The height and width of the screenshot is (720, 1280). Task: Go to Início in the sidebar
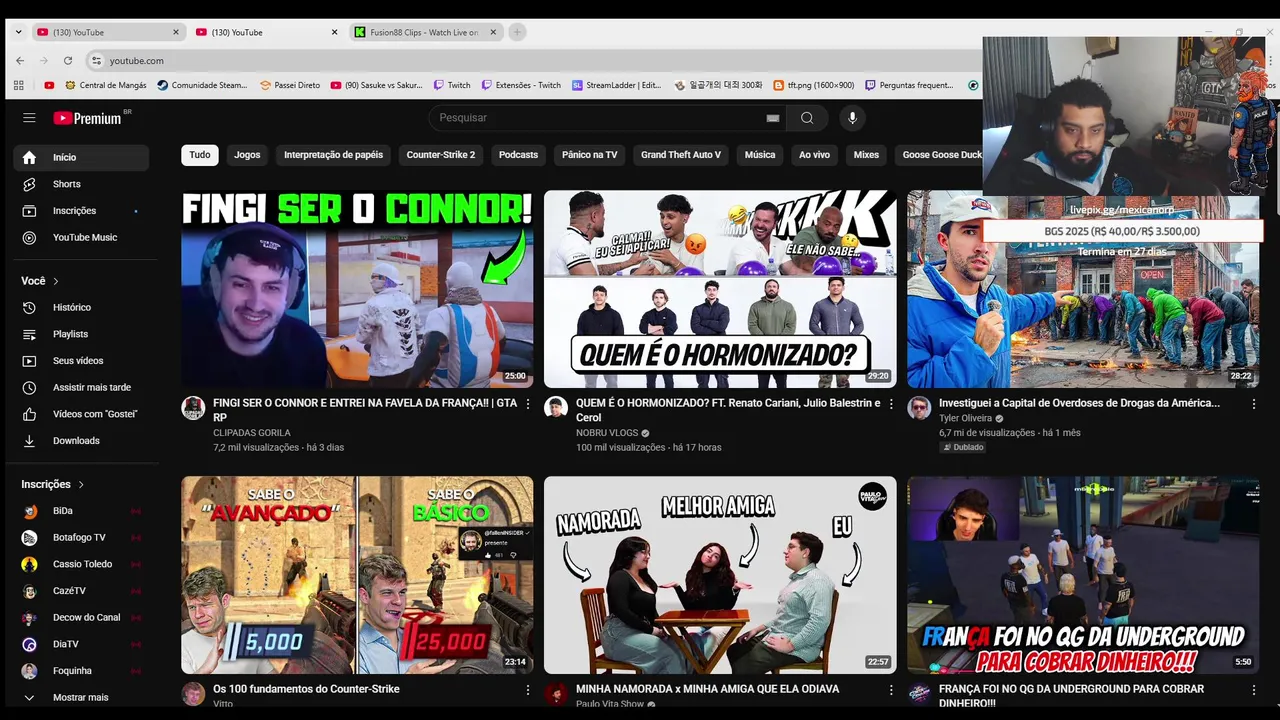pyautogui.click(x=81, y=157)
